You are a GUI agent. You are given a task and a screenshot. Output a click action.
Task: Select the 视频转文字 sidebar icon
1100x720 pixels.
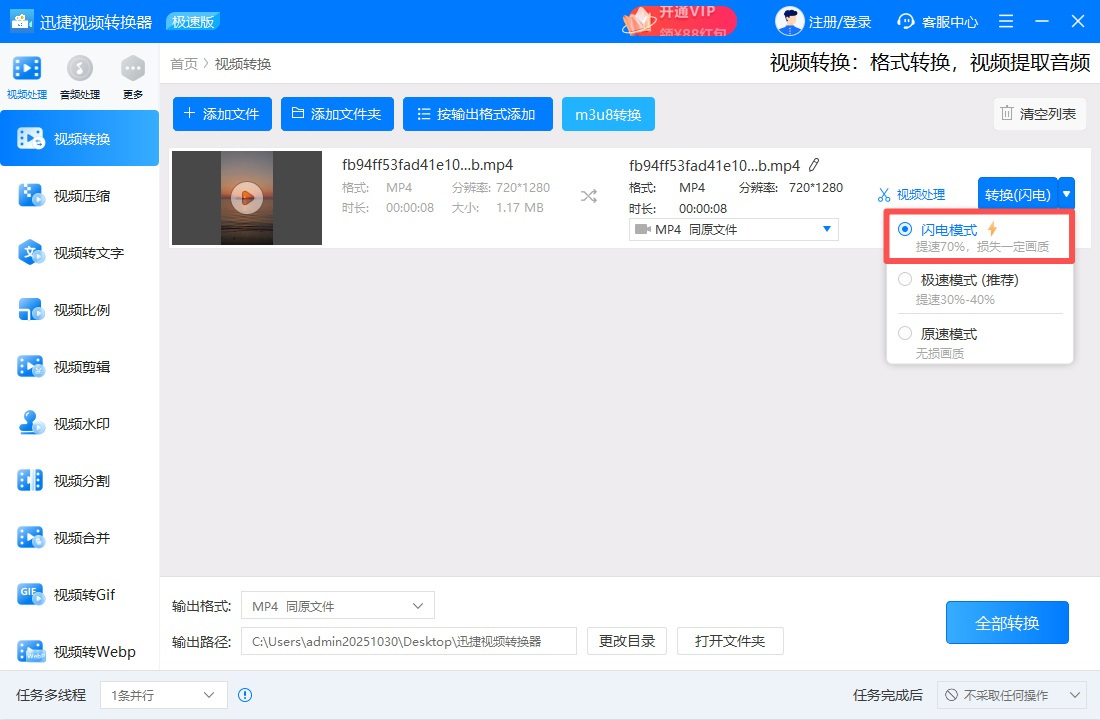tap(80, 252)
